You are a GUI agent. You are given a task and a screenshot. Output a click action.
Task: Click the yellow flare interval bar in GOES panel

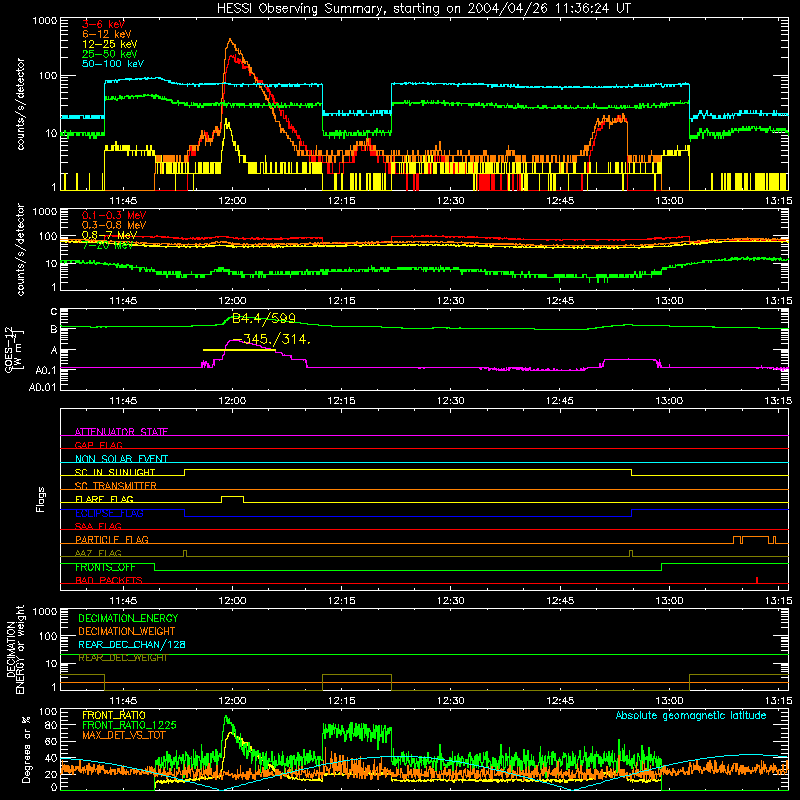[x=239, y=350]
